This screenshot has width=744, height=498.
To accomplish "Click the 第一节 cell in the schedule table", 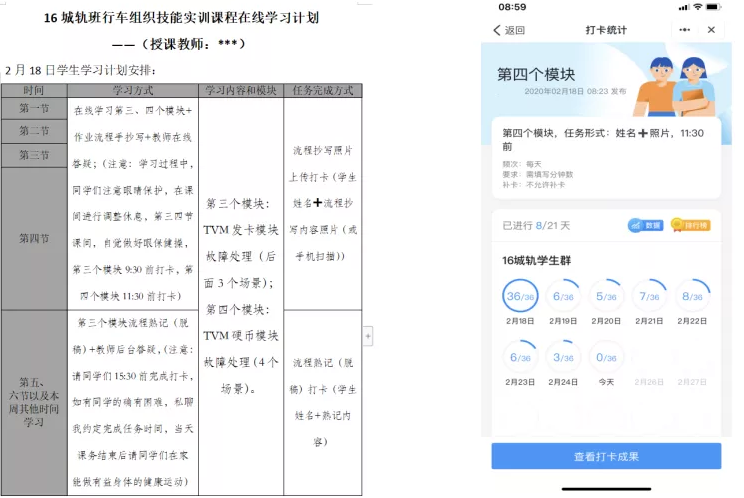I will point(34,107).
